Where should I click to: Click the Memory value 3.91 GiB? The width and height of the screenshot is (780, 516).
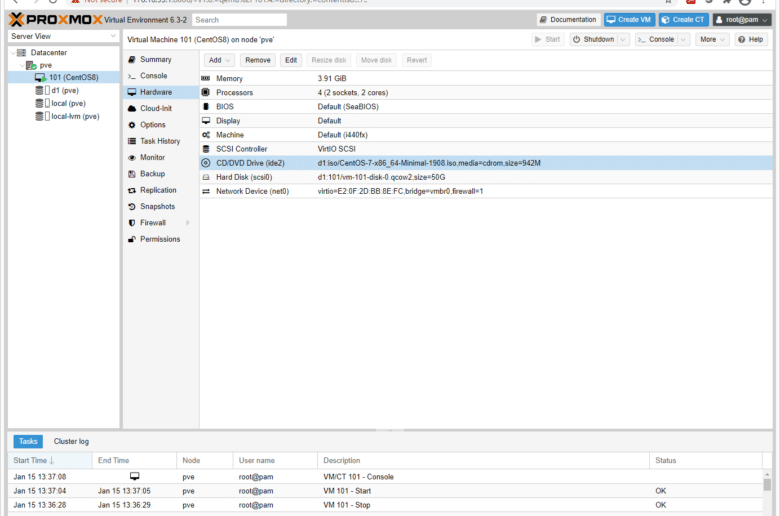332,79
